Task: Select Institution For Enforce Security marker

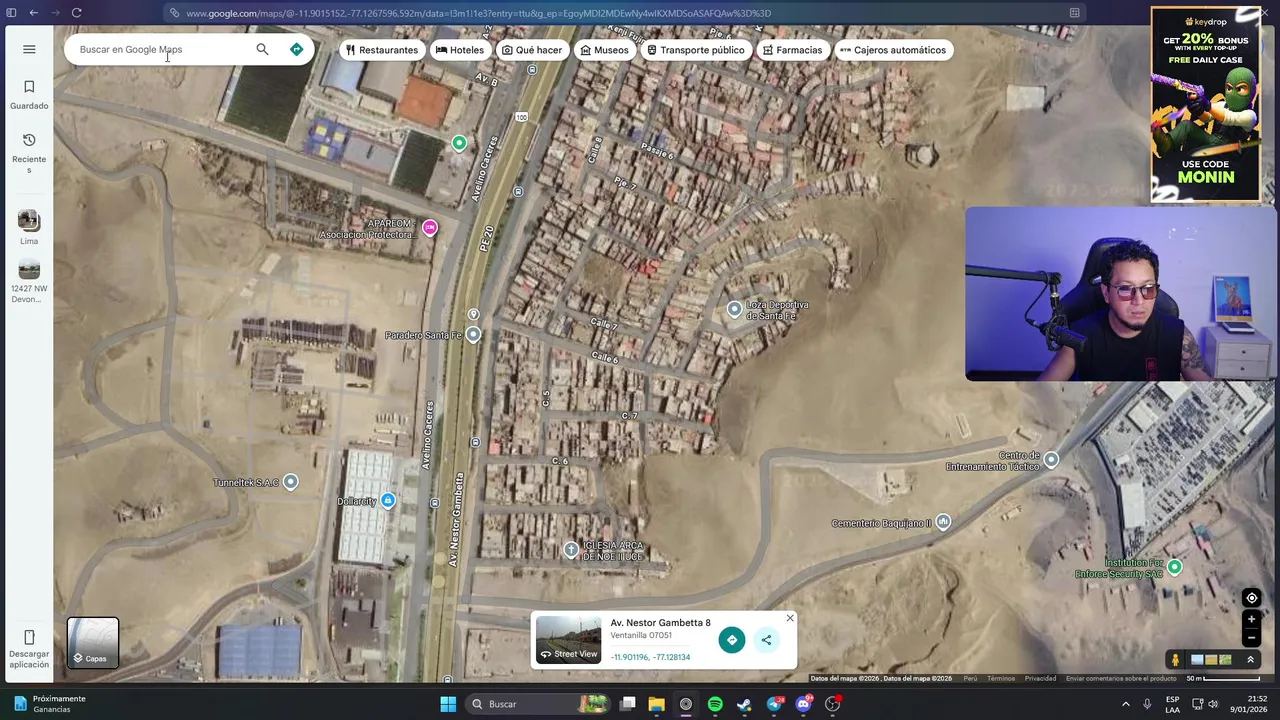Action: [1175, 567]
